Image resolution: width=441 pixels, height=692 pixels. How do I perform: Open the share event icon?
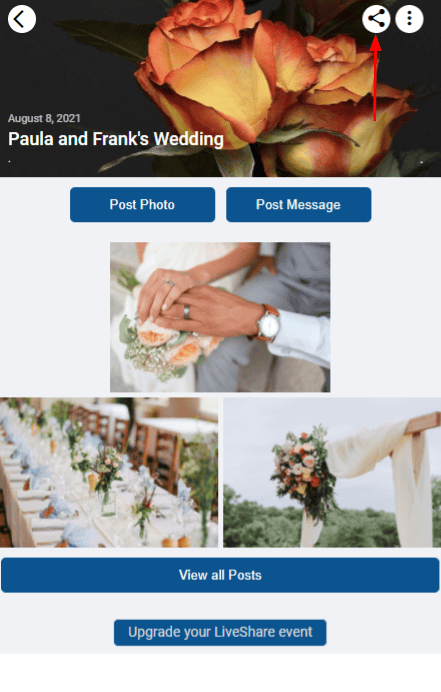point(376,19)
